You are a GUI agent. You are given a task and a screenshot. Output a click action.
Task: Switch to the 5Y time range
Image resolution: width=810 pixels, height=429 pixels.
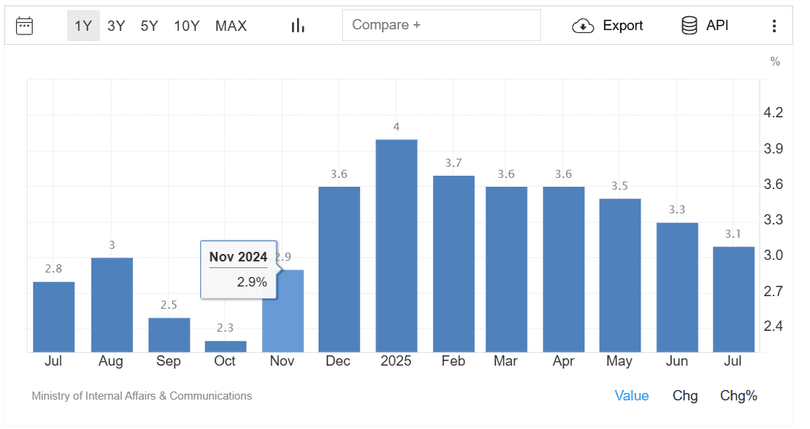pyautogui.click(x=149, y=26)
